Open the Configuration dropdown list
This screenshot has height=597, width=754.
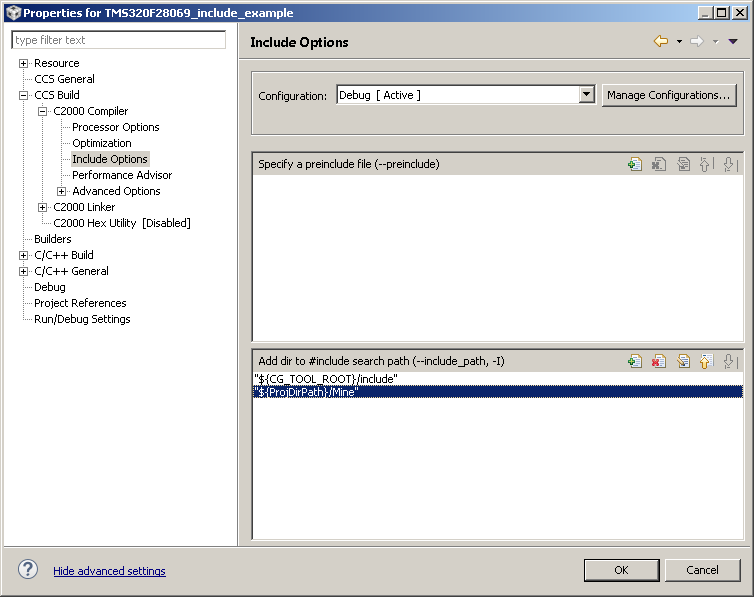(x=586, y=95)
